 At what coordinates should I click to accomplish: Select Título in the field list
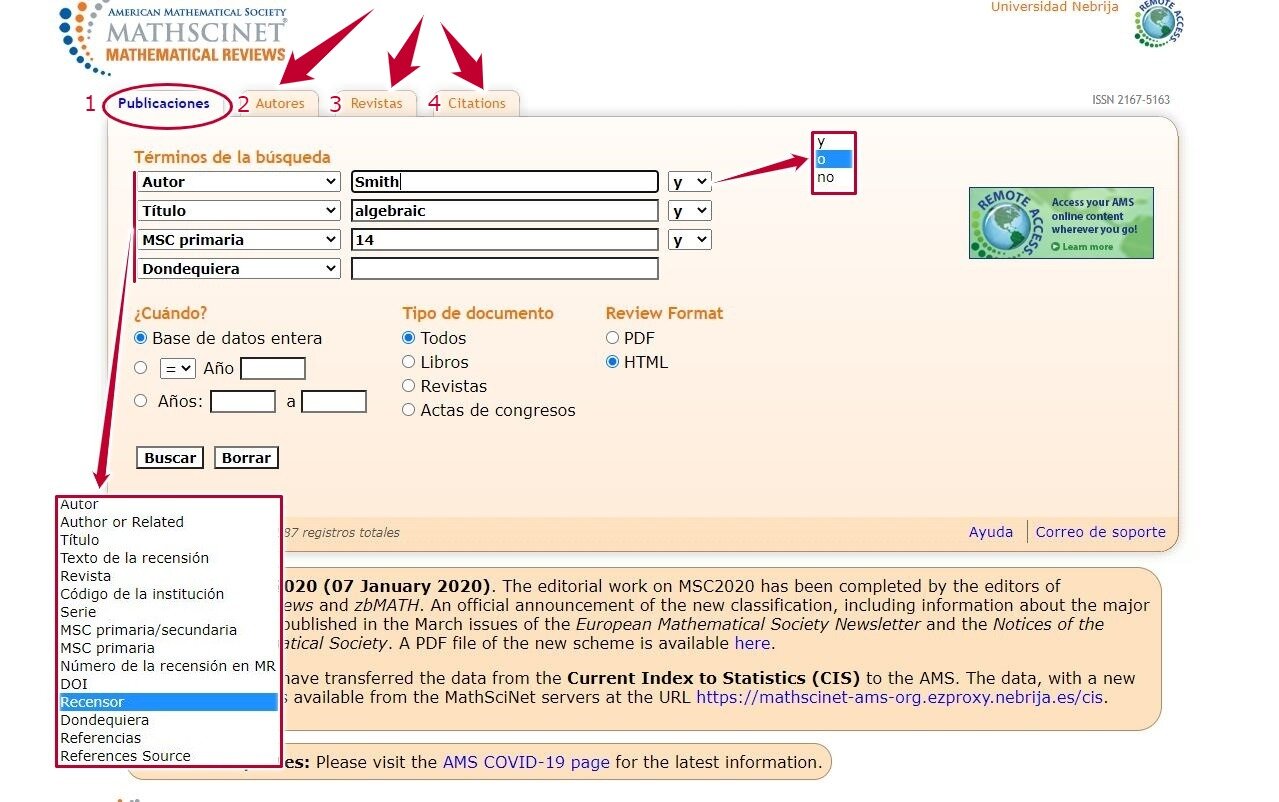[168, 540]
